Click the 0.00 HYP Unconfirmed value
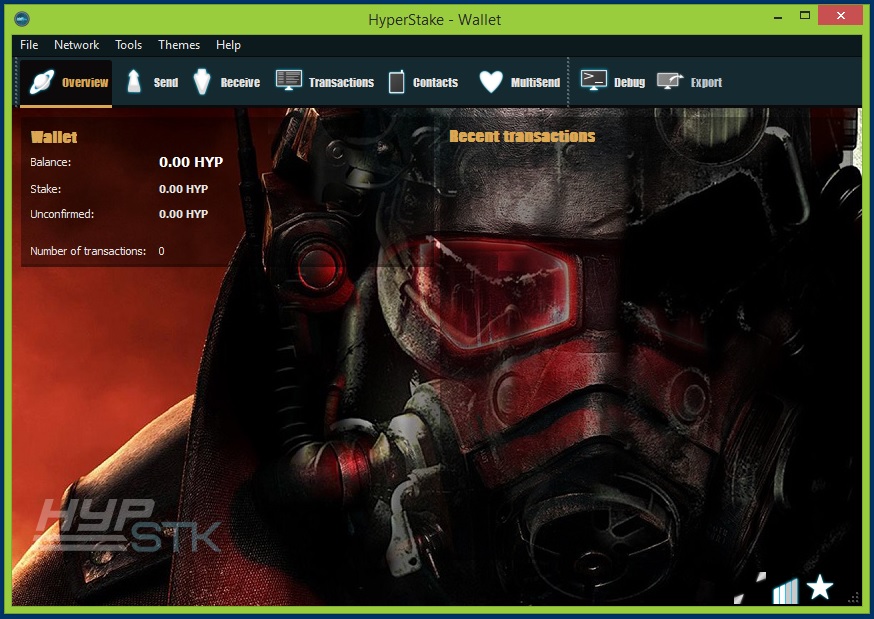 tap(183, 214)
